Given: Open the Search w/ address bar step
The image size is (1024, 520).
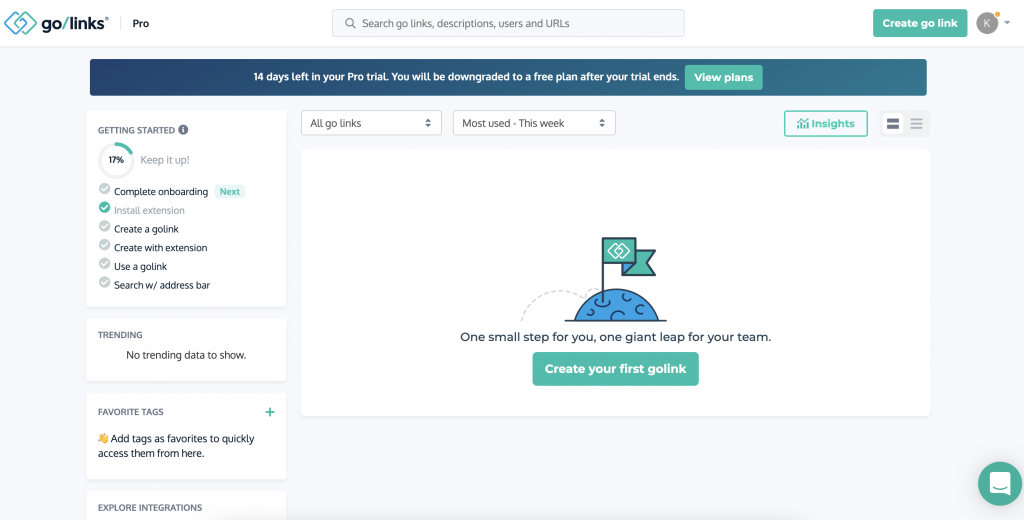Looking at the screenshot, I should pyautogui.click(x=162, y=285).
